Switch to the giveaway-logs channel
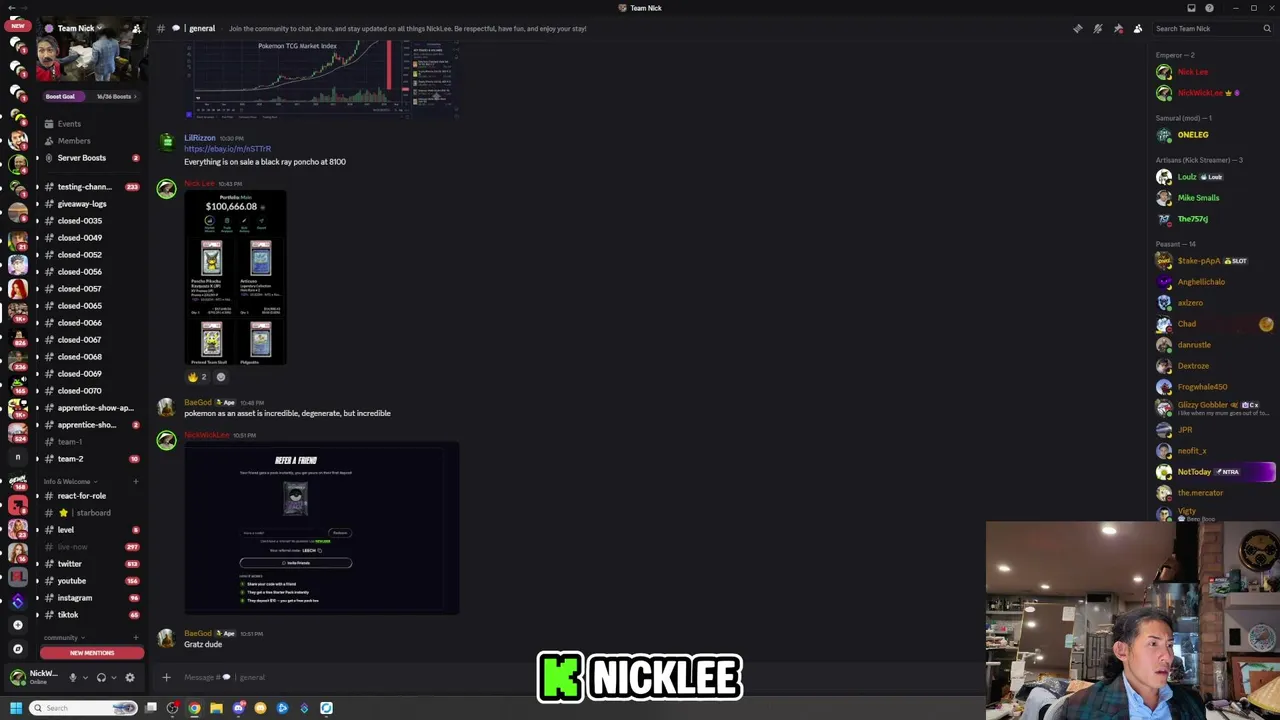The image size is (1280, 720). click(90, 204)
